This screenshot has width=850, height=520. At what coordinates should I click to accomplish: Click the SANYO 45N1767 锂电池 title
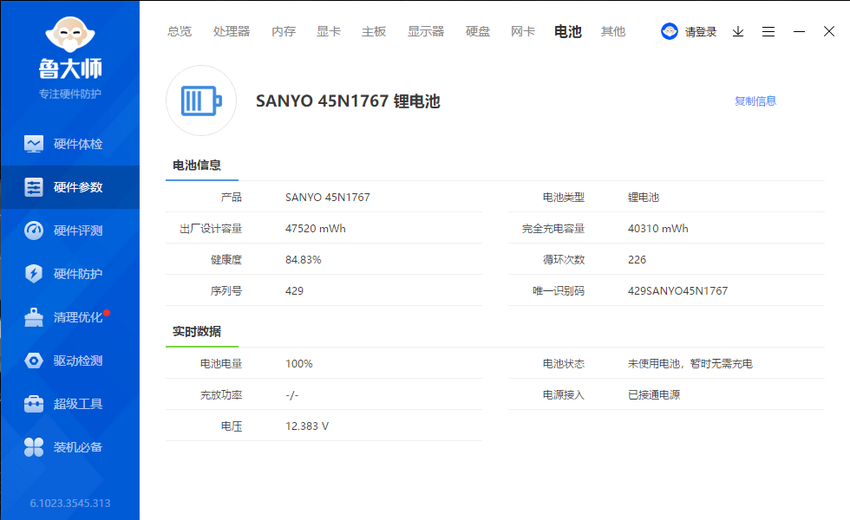click(x=348, y=101)
